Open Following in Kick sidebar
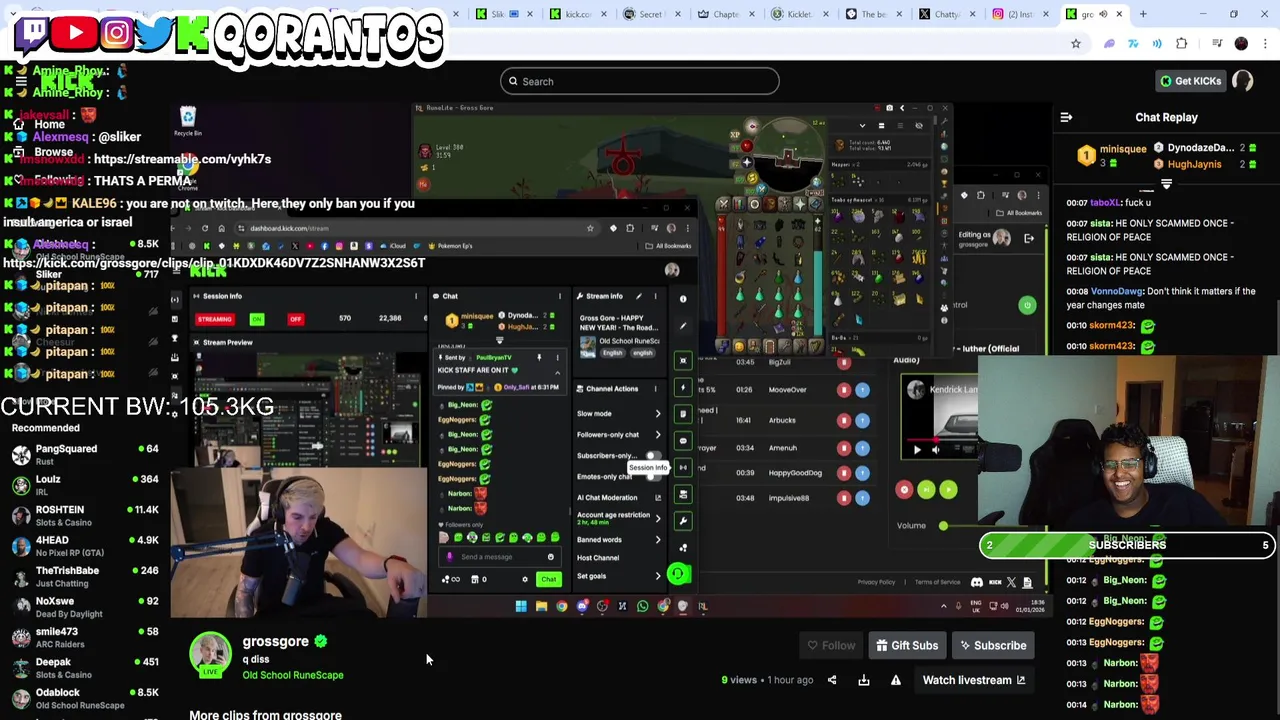 click(x=50, y=180)
